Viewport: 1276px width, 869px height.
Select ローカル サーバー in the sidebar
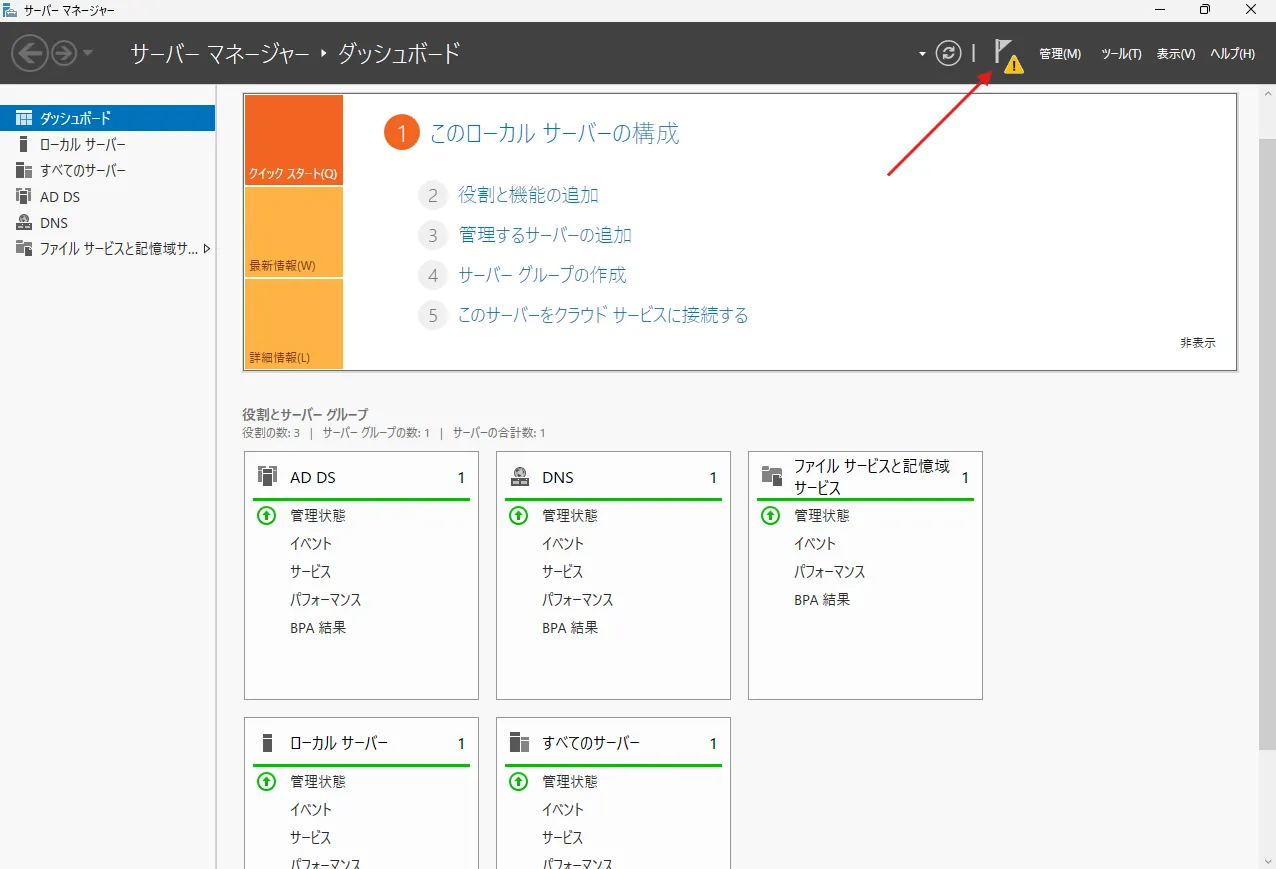[x=108, y=144]
